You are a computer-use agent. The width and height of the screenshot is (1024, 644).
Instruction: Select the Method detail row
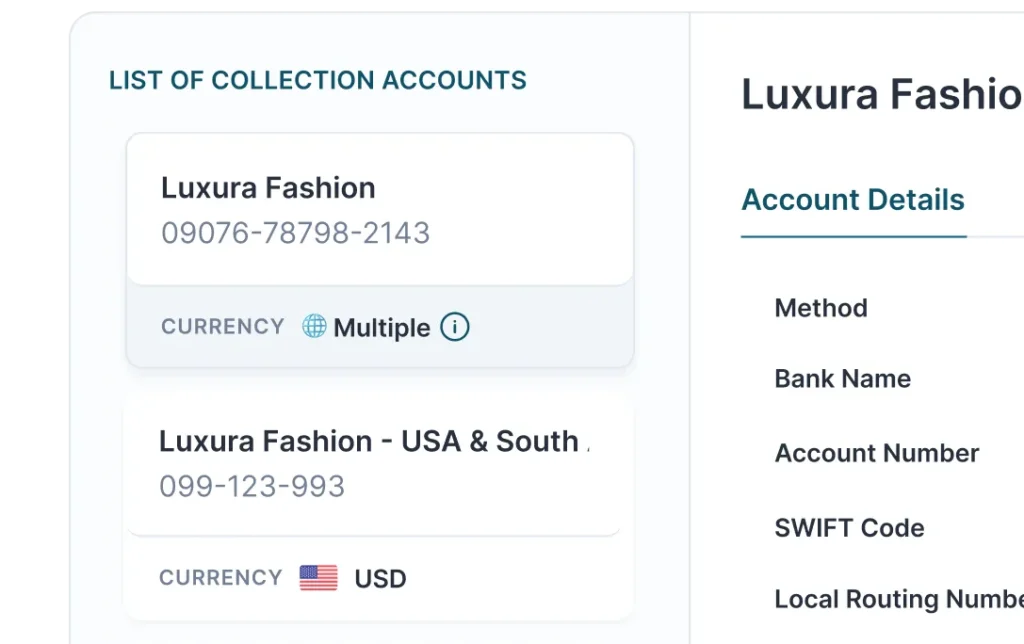pos(821,308)
